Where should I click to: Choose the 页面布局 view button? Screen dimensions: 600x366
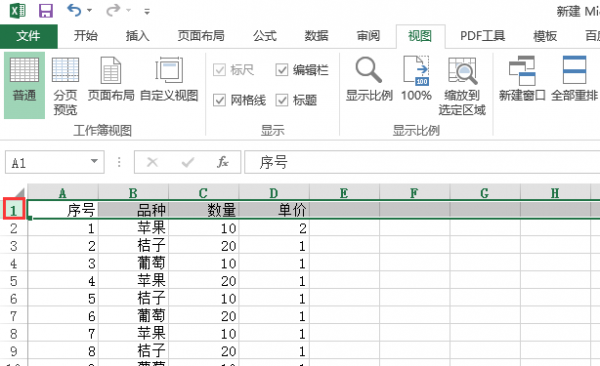(111, 79)
